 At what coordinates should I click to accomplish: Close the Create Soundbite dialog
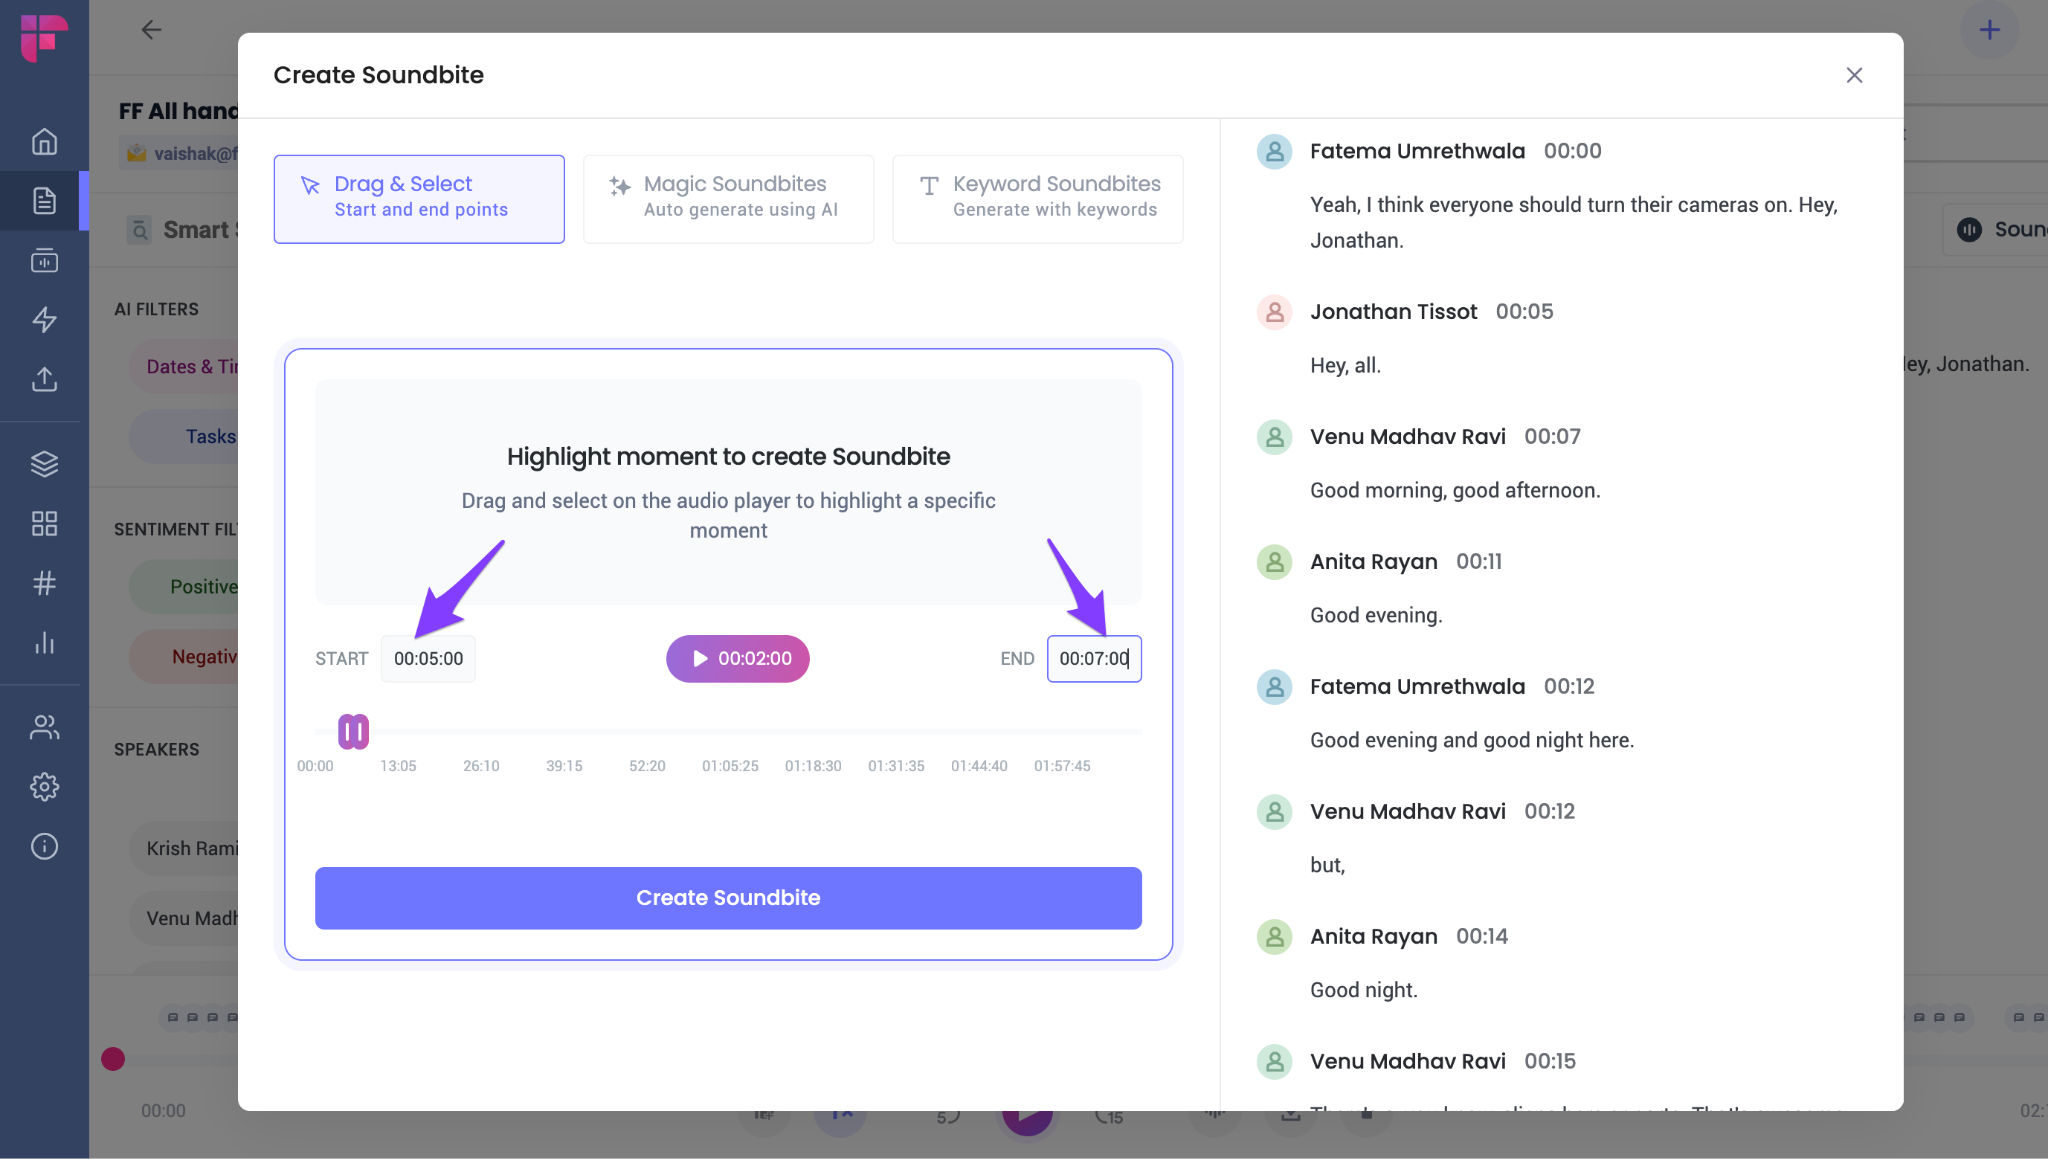(1854, 75)
